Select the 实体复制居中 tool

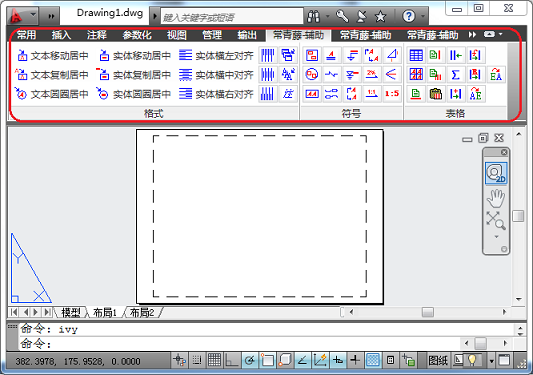(x=134, y=74)
